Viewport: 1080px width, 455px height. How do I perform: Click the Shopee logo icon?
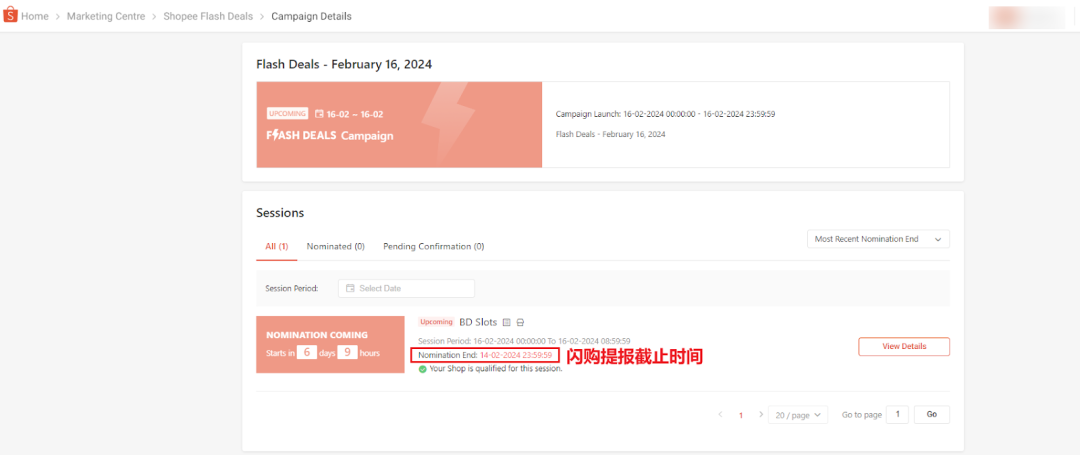tap(10, 16)
